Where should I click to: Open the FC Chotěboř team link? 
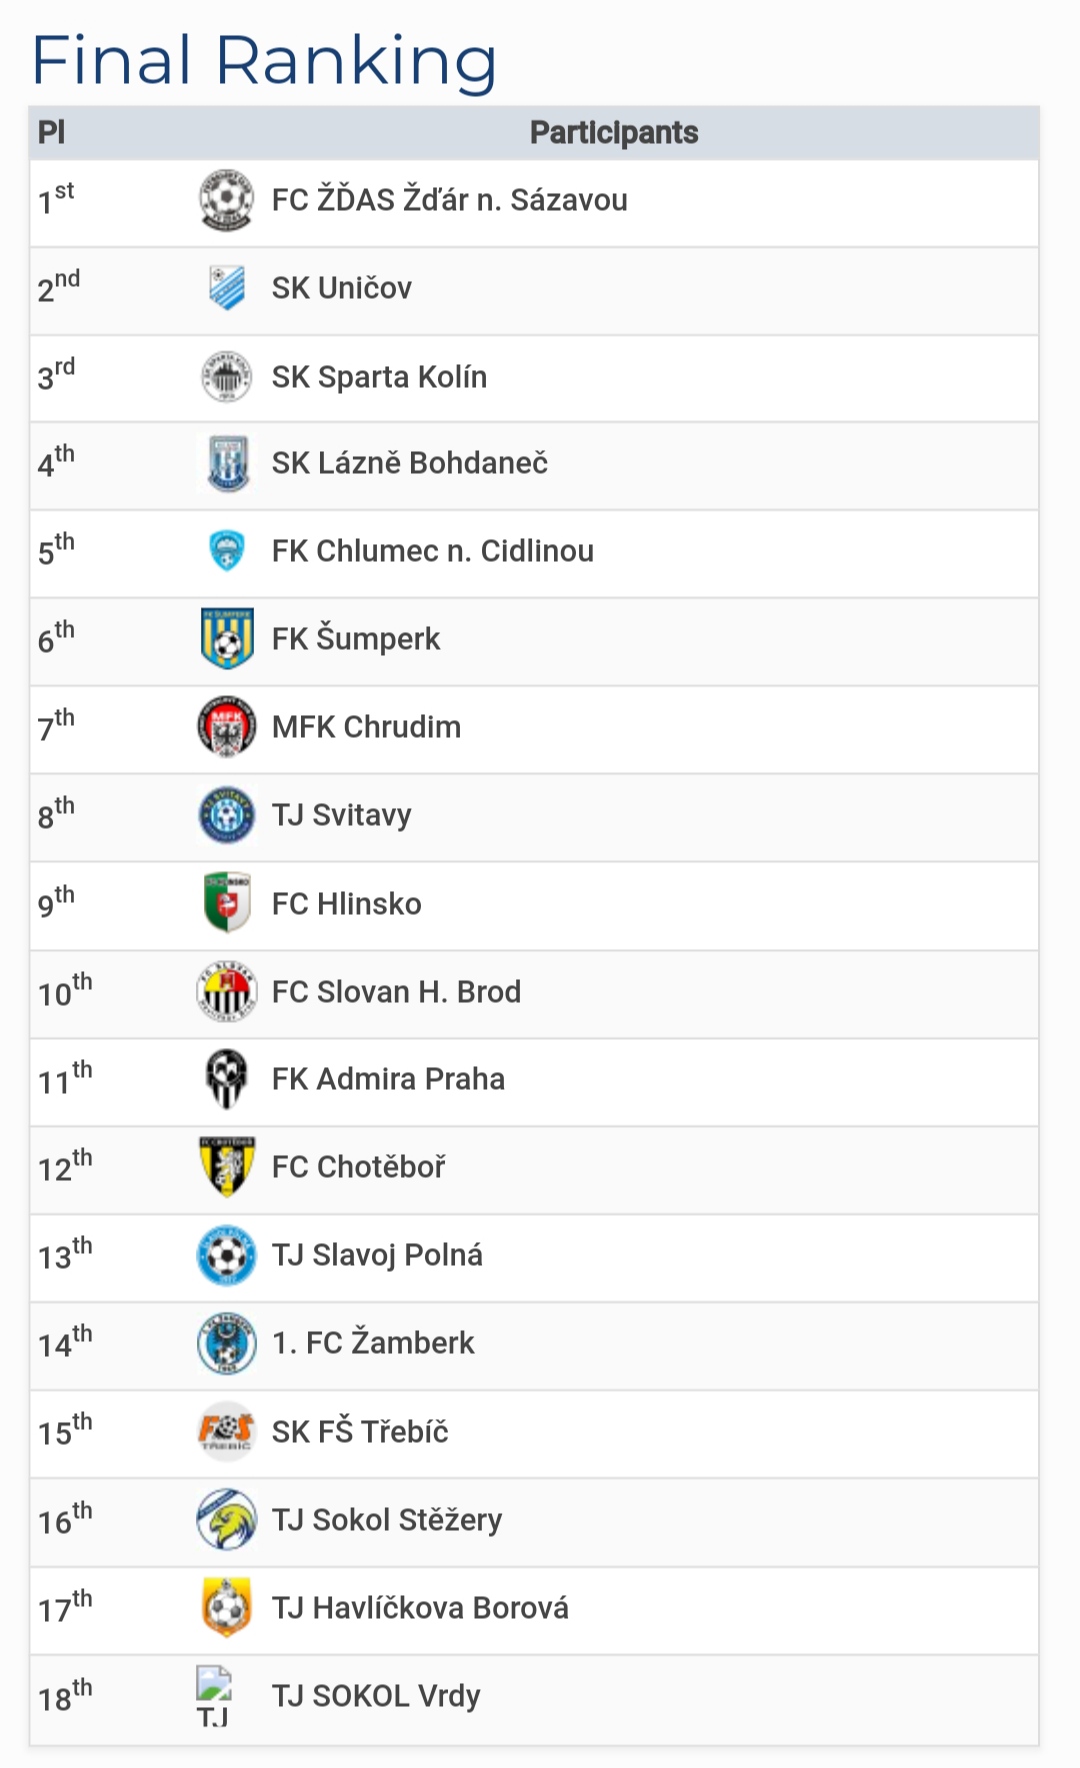point(358,1167)
